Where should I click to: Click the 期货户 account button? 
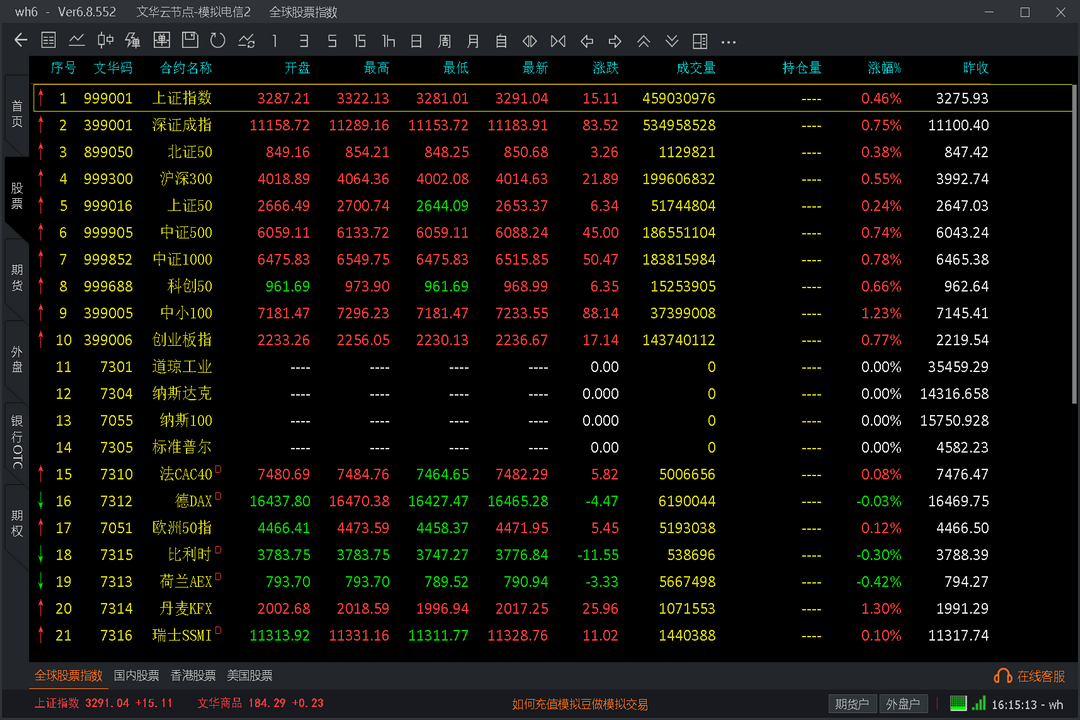pos(851,704)
